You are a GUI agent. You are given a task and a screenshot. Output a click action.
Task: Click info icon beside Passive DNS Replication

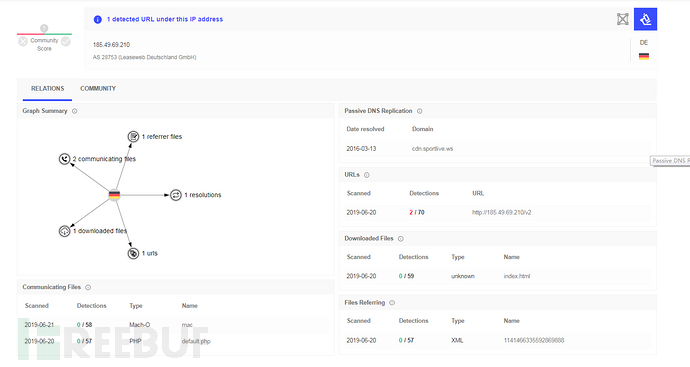tap(419, 111)
